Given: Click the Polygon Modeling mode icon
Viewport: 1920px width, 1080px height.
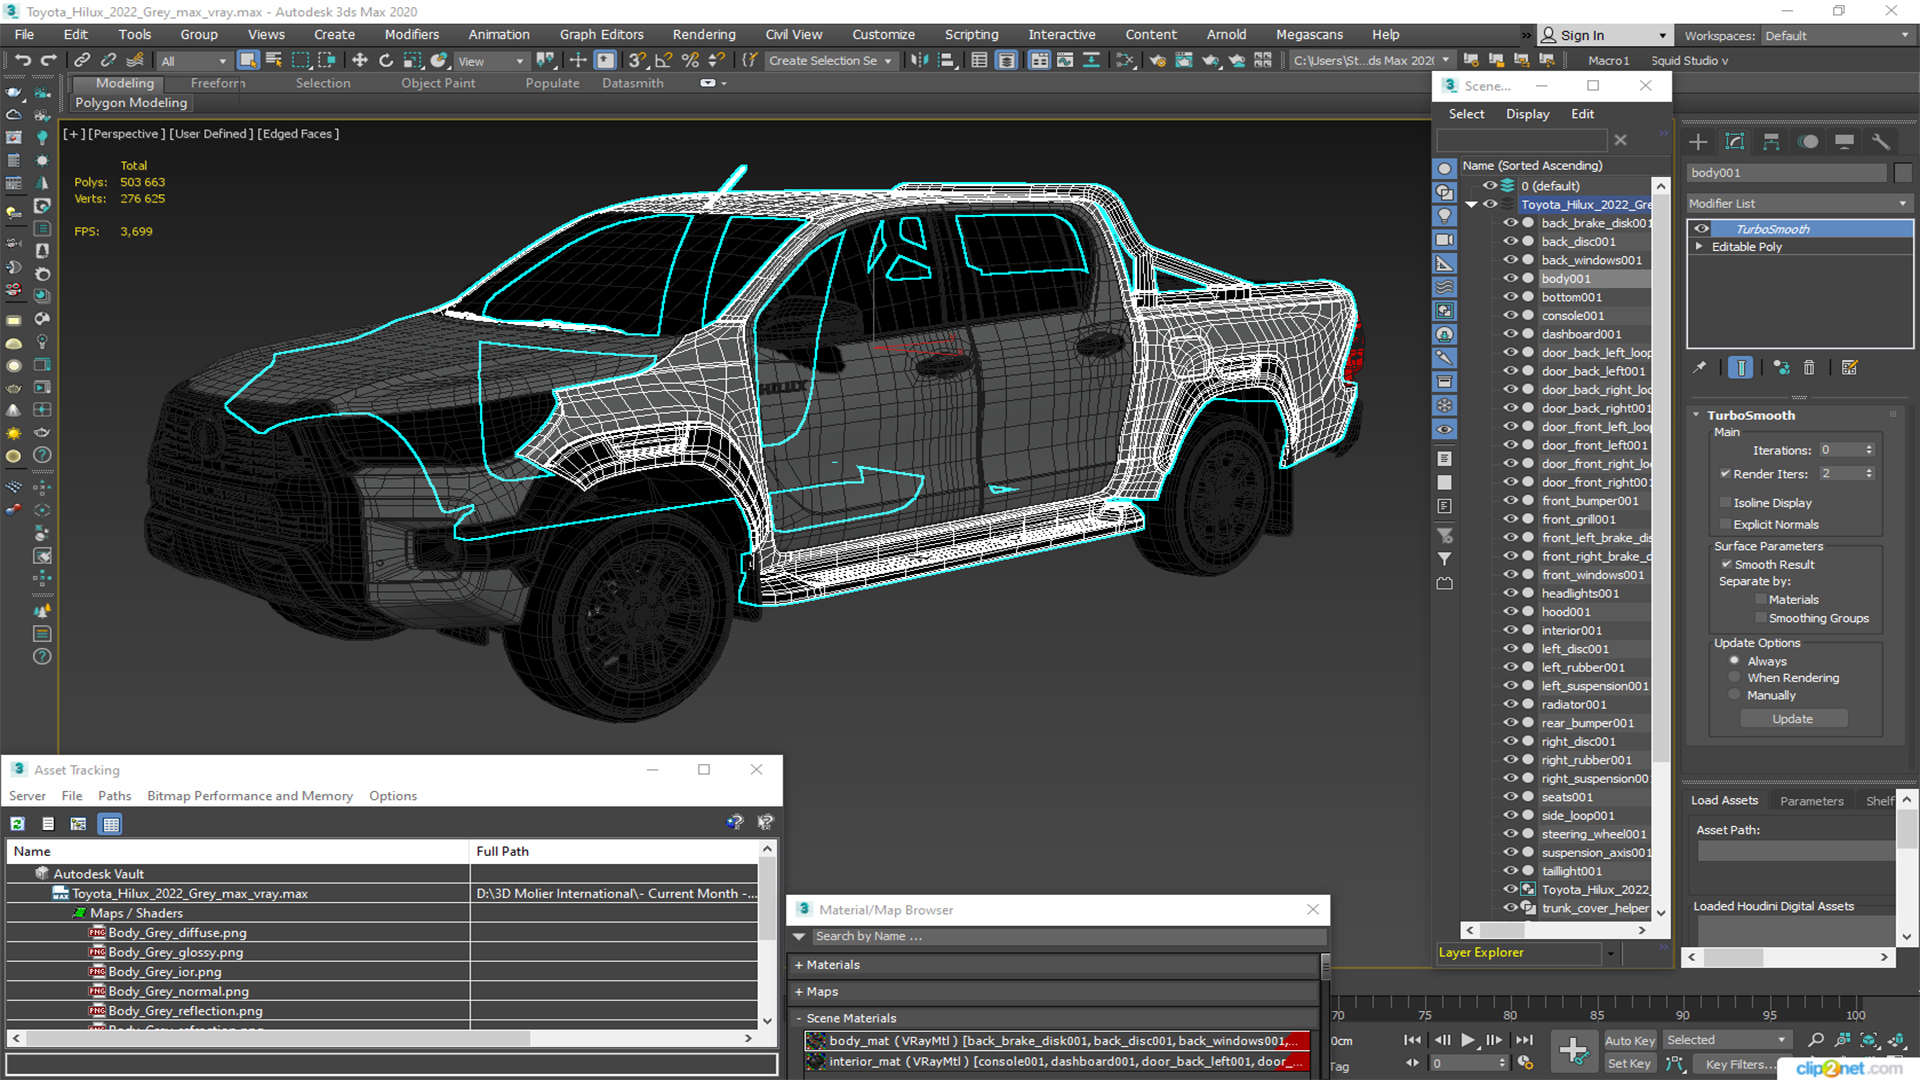Looking at the screenshot, I should click(132, 103).
